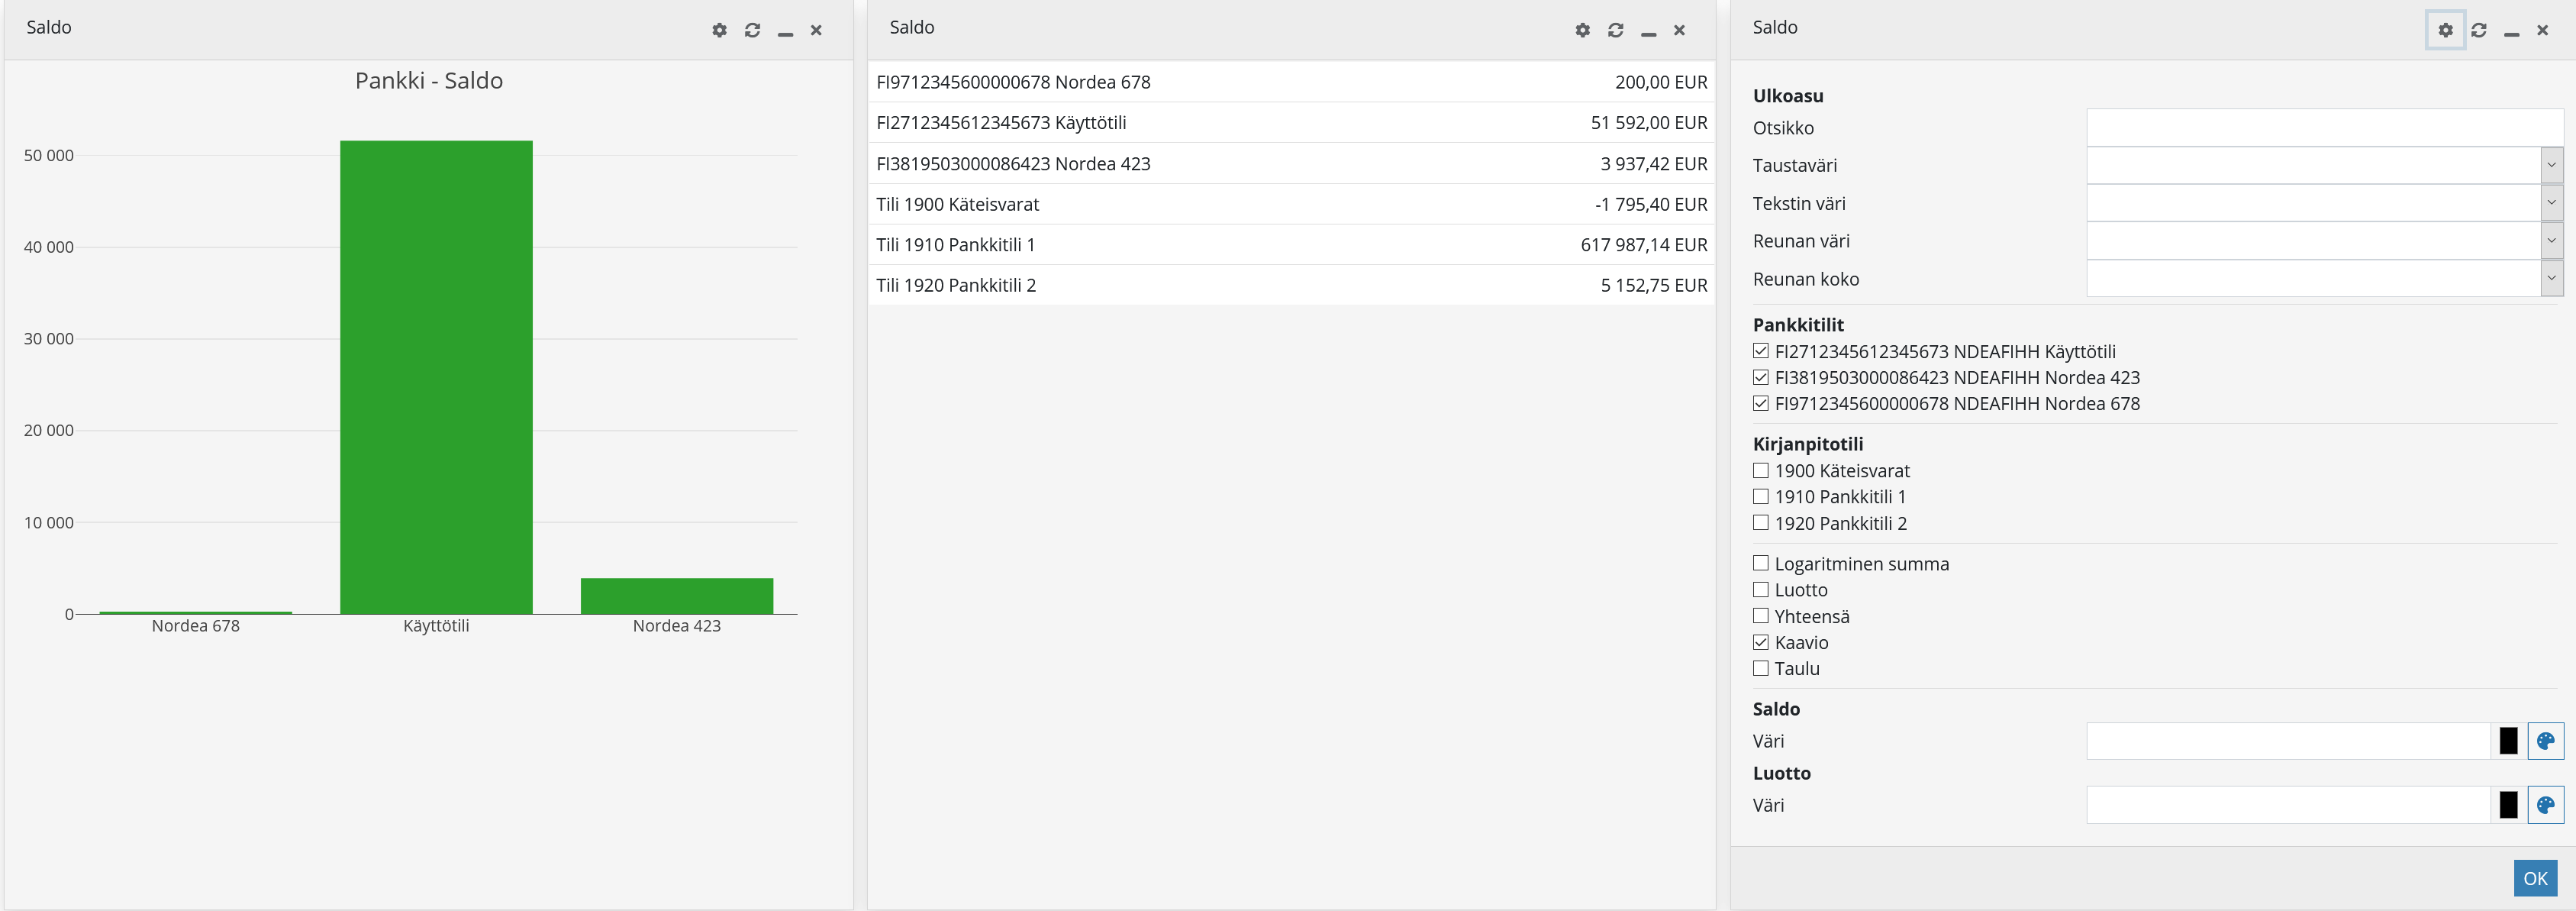Open palette picker for Saldo Väri
This screenshot has height=911, width=2576.
(x=2545, y=741)
